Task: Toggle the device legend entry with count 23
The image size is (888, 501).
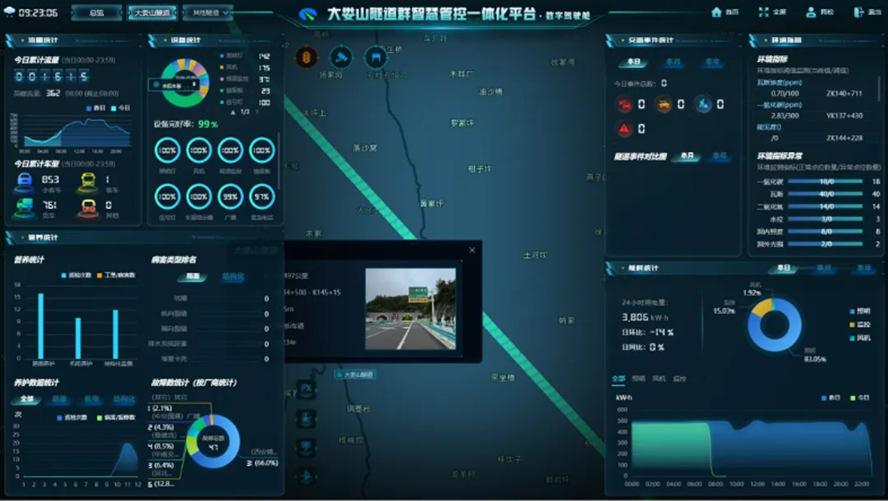Action: (245, 91)
